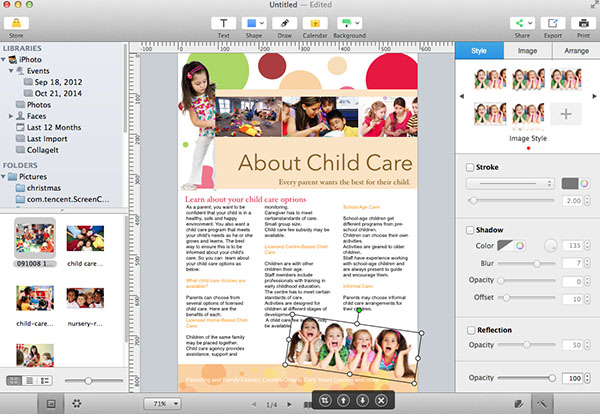Enable the Reflection checkbox

pyautogui.click(x=472, y=330)
